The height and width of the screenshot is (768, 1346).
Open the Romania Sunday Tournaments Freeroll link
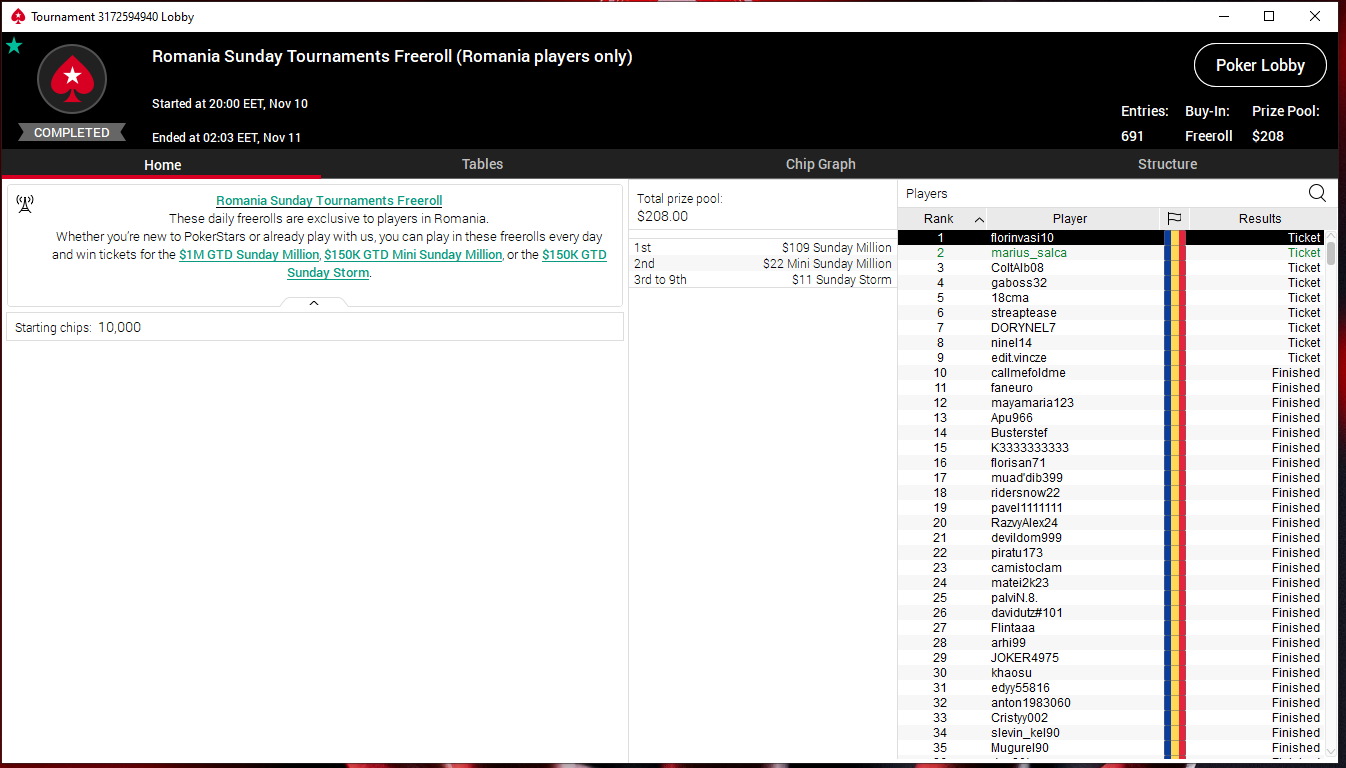click(x=329, y=201)
